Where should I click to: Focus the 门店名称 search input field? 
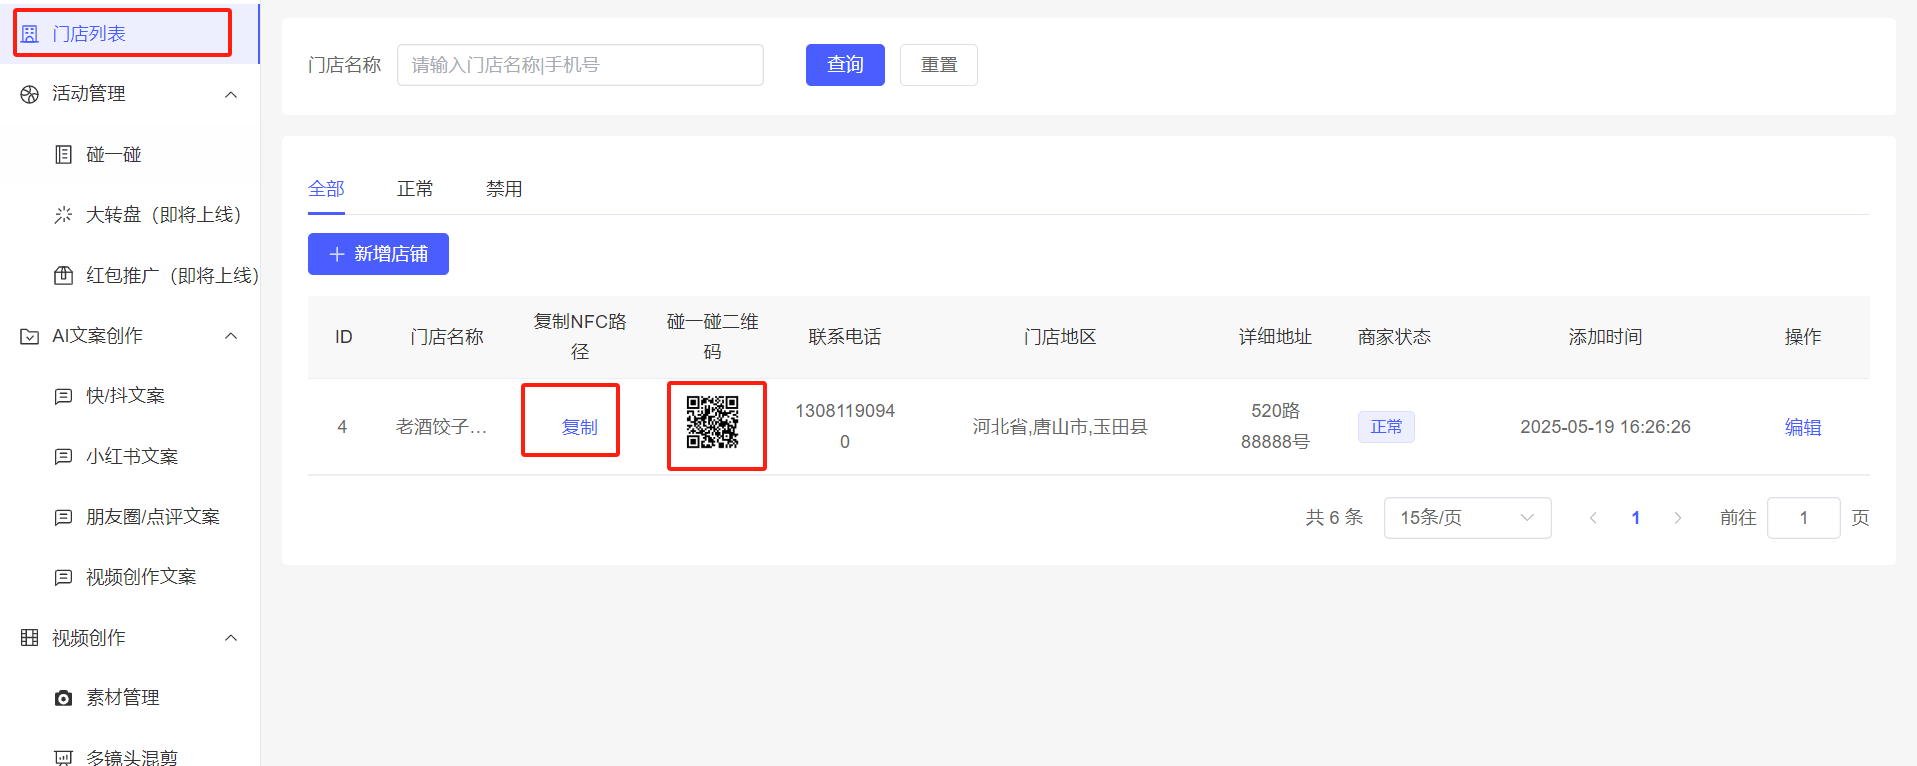[580, 65]
